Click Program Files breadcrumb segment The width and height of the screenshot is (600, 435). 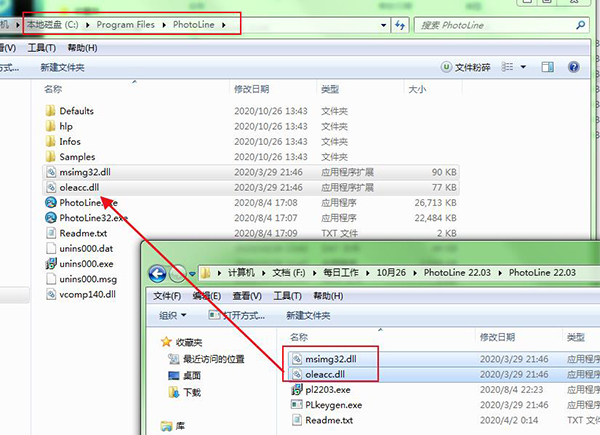pyautogui.click(x=126, y=25)
